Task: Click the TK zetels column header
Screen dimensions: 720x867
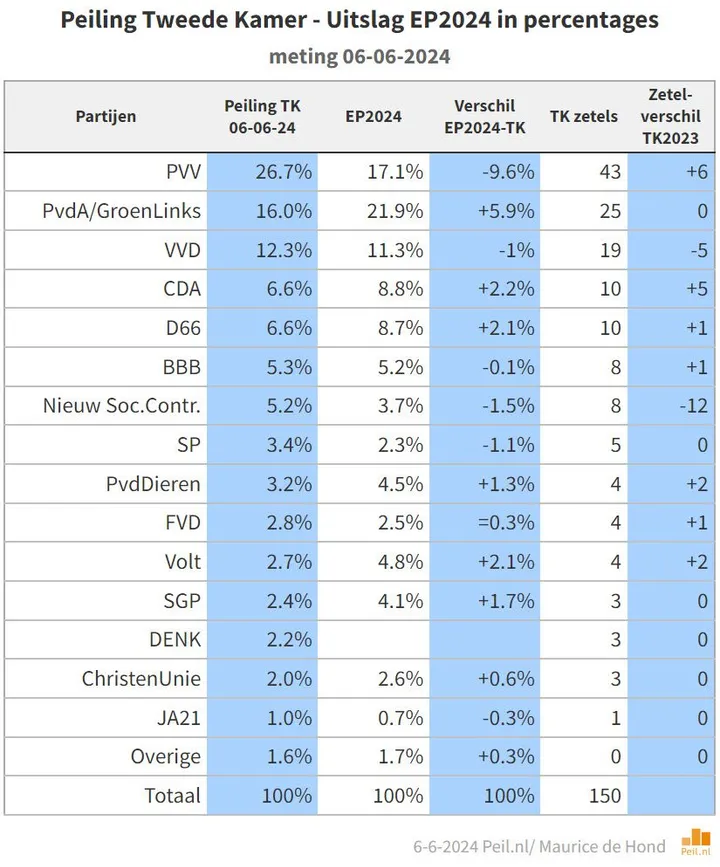Action: 583,117
